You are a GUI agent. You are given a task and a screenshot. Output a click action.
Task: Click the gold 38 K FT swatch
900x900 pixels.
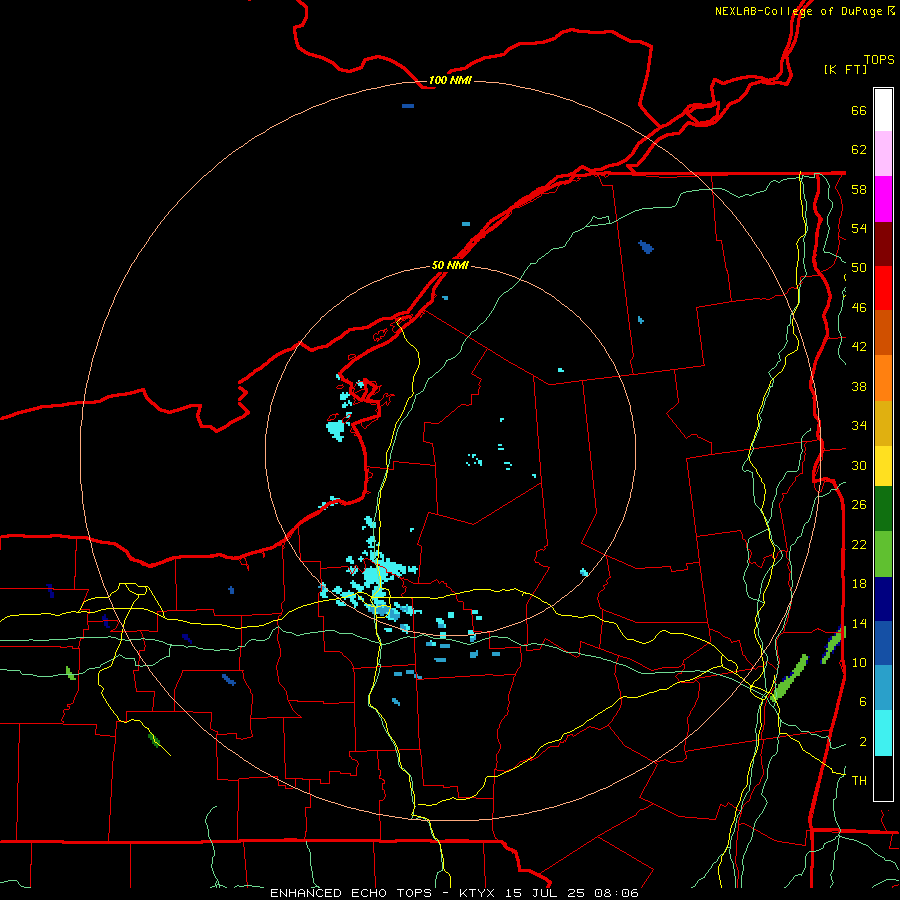point(883,422)
